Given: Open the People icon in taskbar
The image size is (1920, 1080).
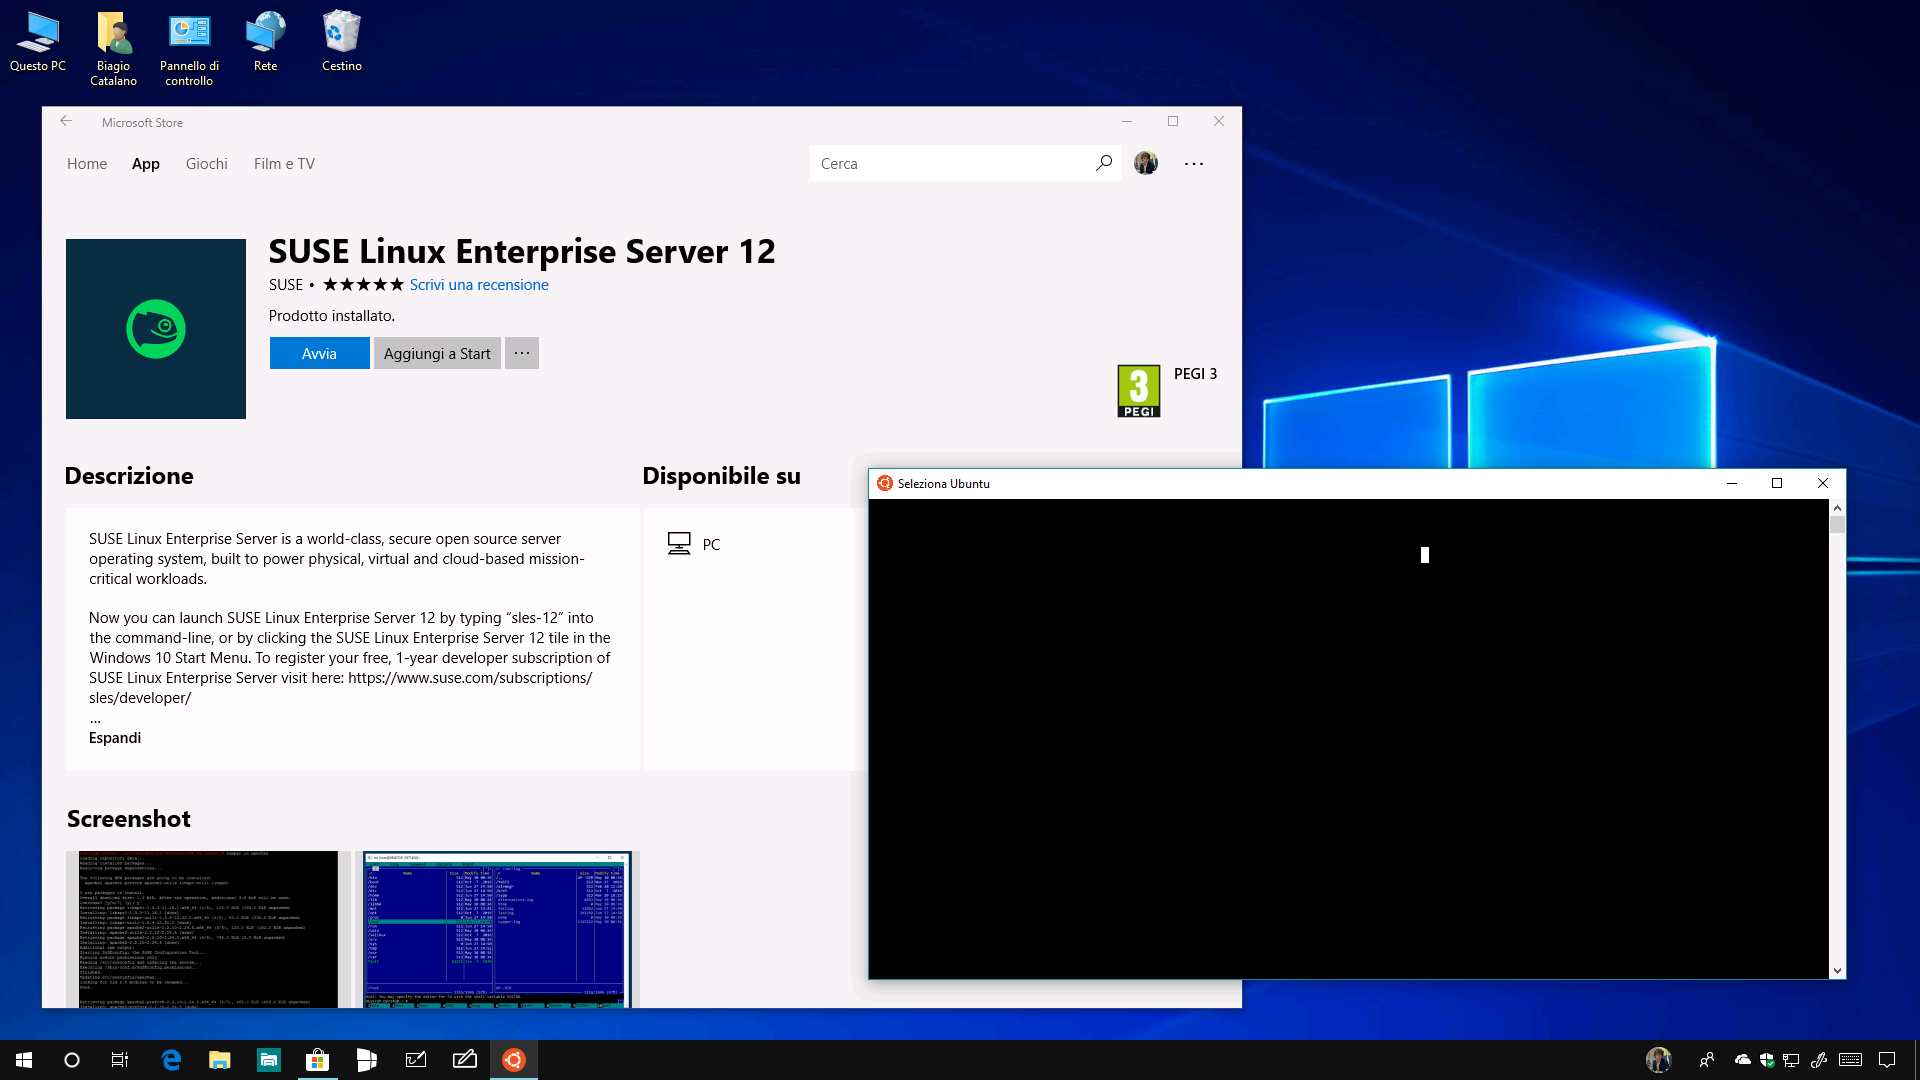Looking at the screenshot, I should click(x=1707, y=1060).
